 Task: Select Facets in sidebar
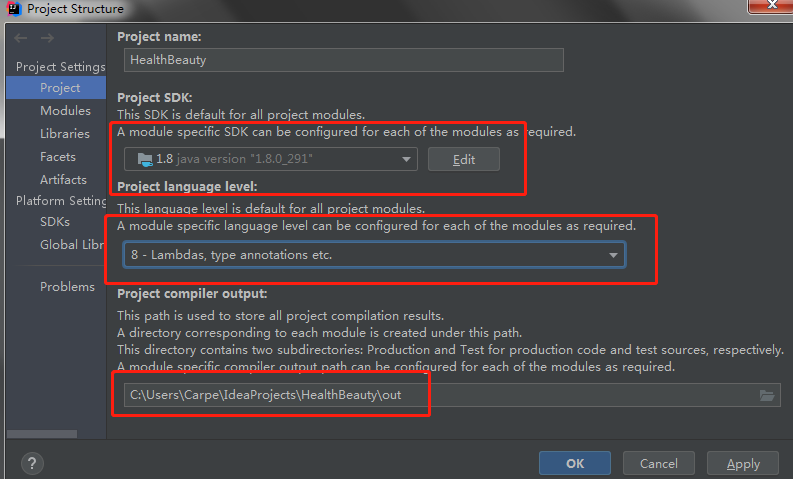click(x=58, y=157)
